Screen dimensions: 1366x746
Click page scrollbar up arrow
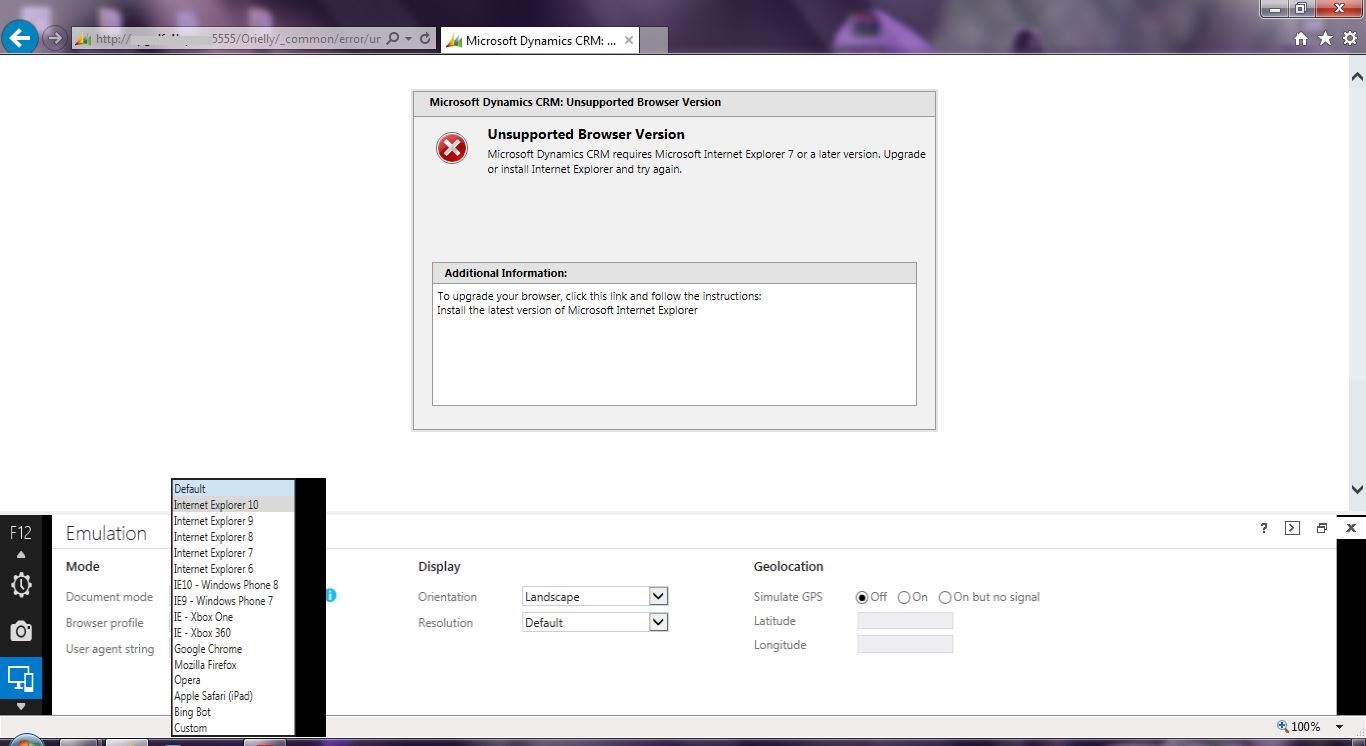point(1357,76)
